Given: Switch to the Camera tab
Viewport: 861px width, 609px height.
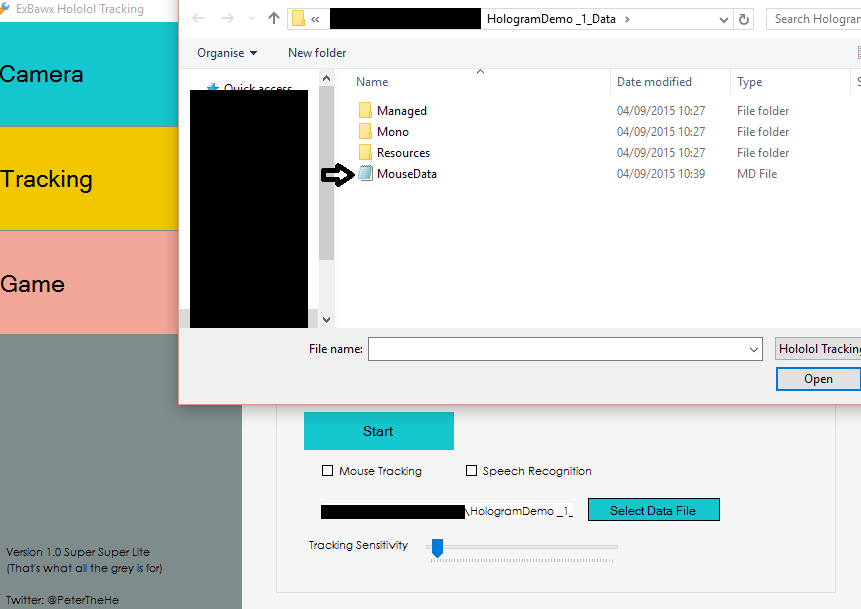Looking at the screenshot, I should coord(89,74).
